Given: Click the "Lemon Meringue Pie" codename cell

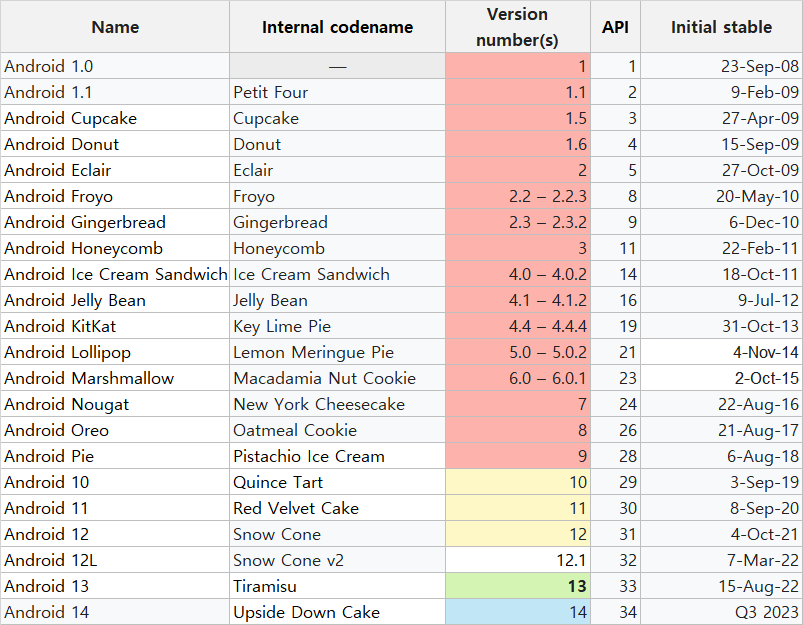Looking at the screenshot, I should coord(337,352).
